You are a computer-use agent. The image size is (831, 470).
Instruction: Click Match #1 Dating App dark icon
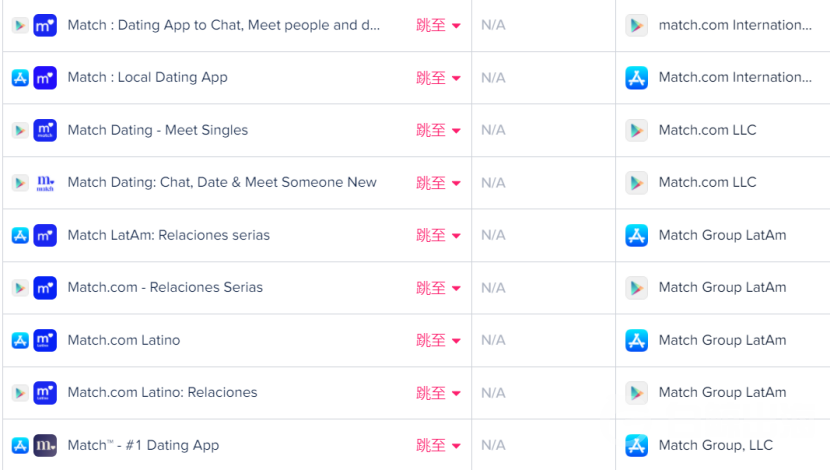[x=45, y=445]
